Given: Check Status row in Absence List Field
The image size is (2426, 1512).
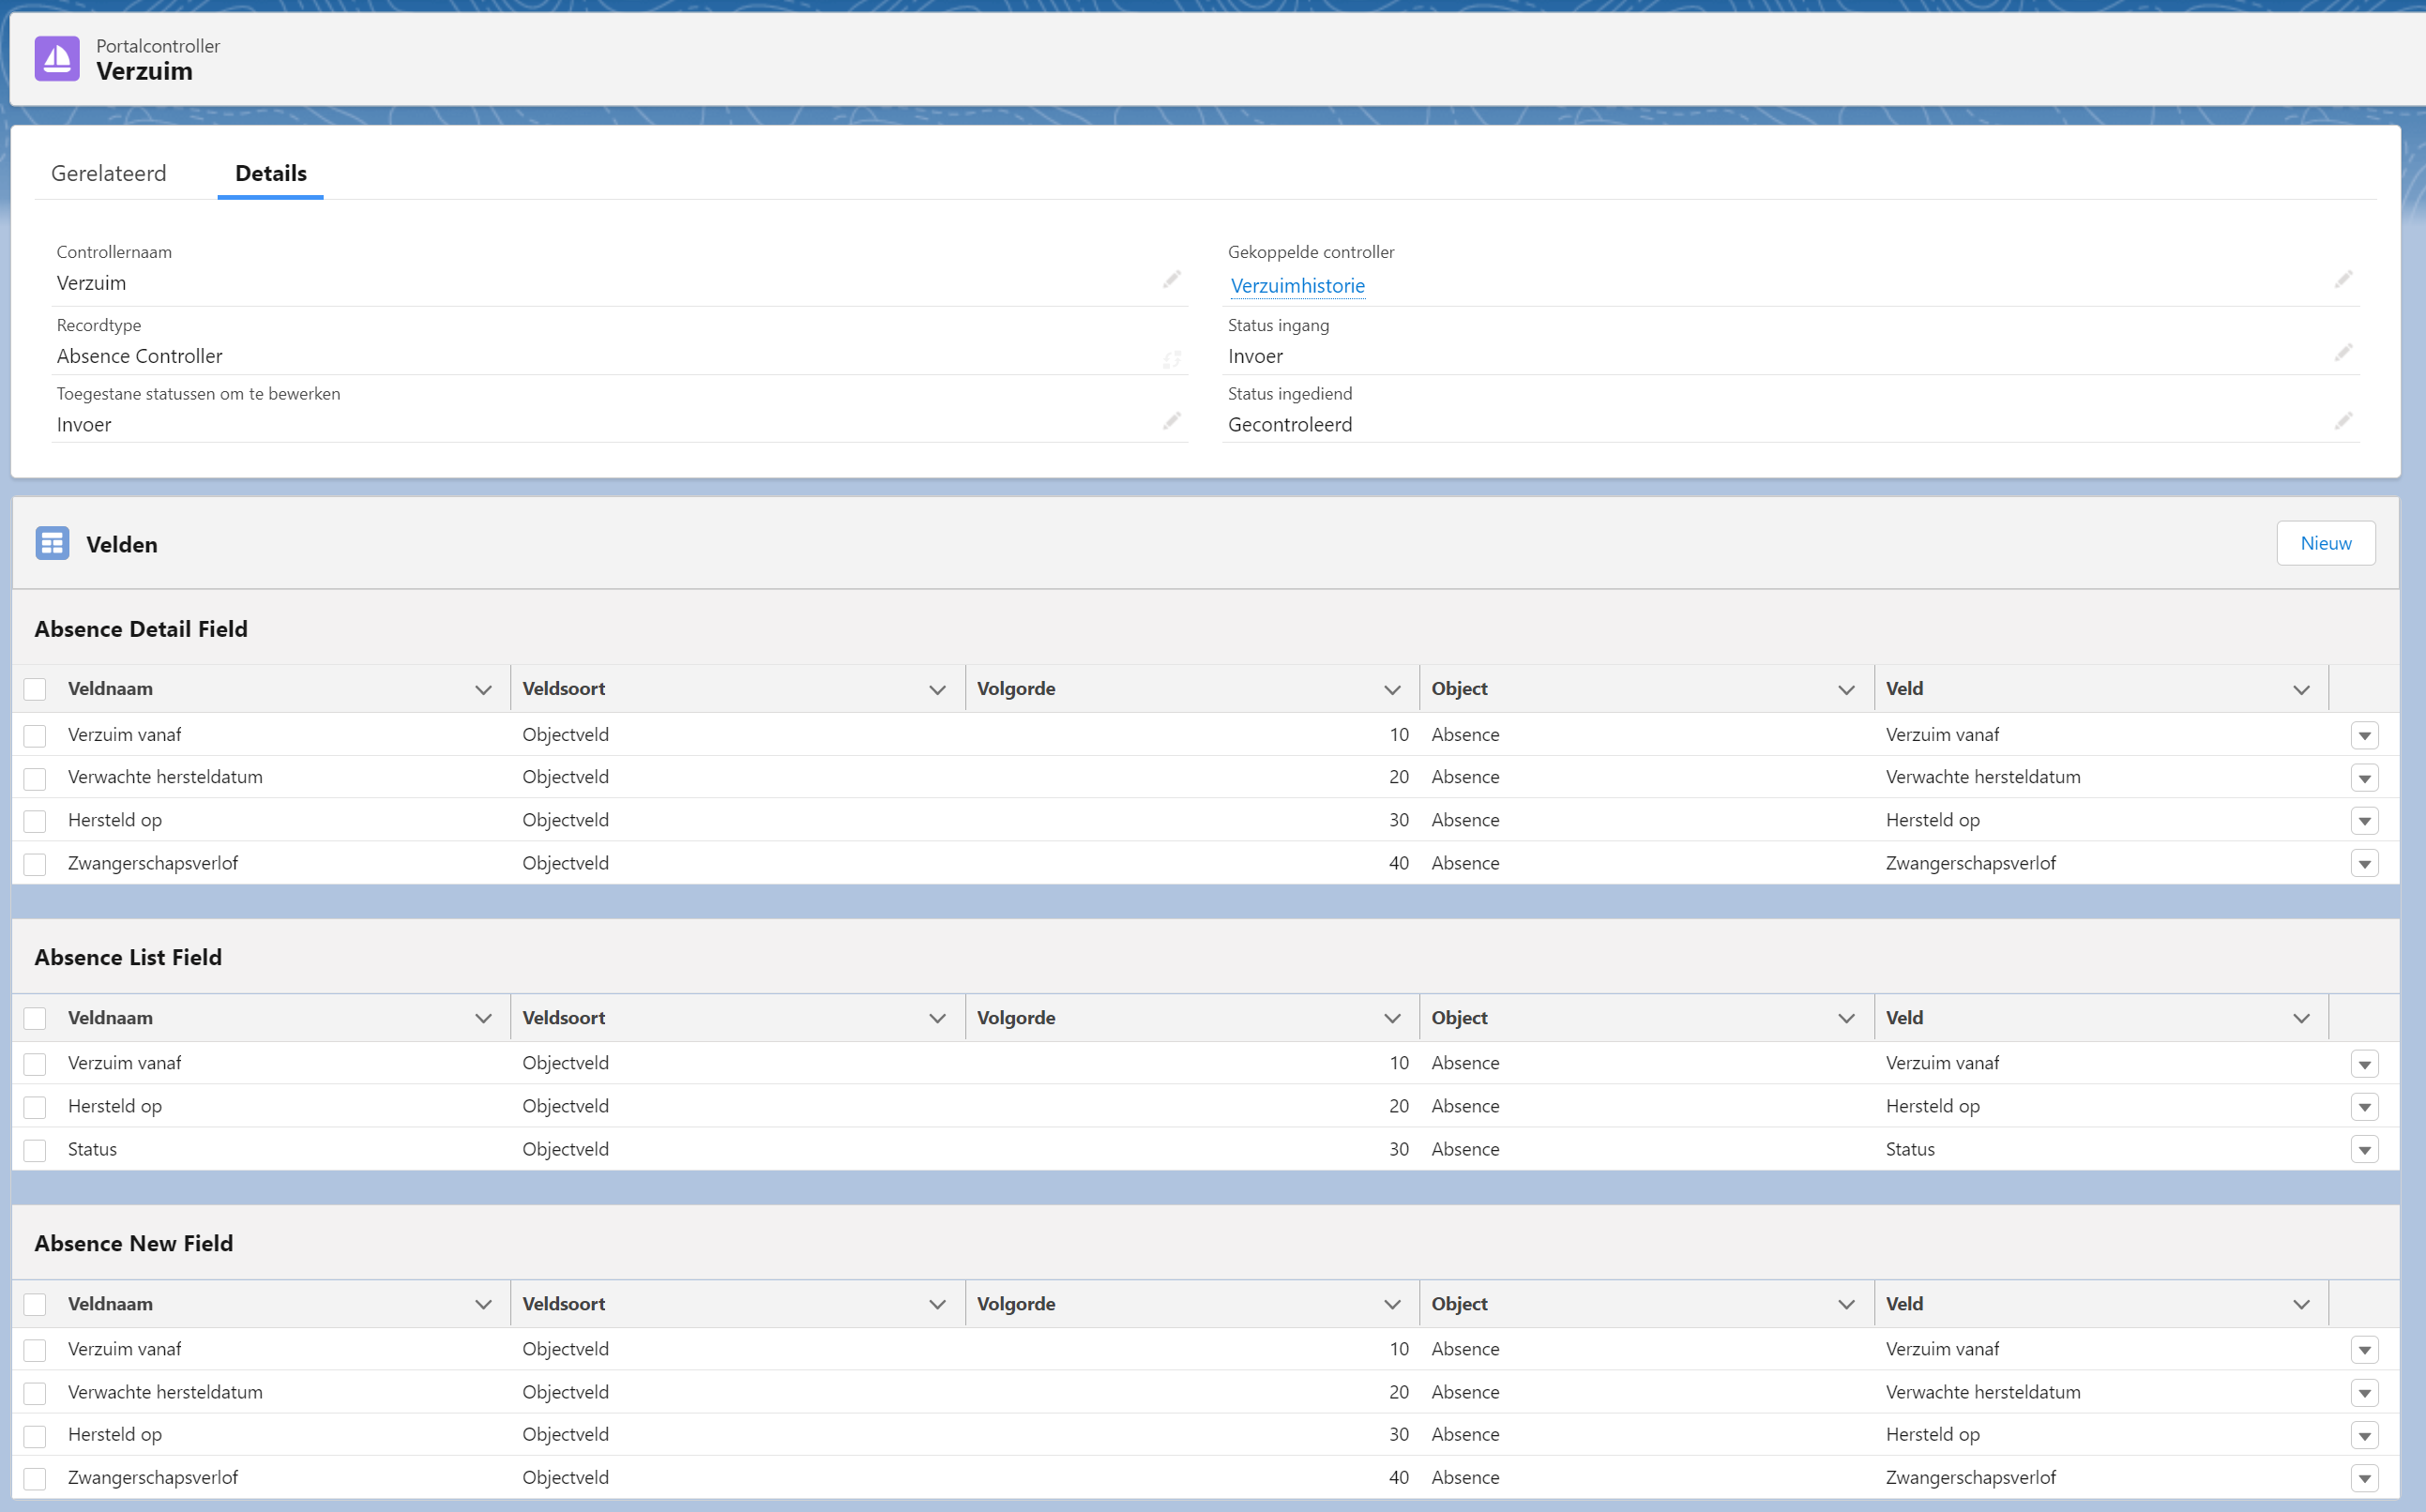Looking at the screenshot, I should click(35, 1150).
